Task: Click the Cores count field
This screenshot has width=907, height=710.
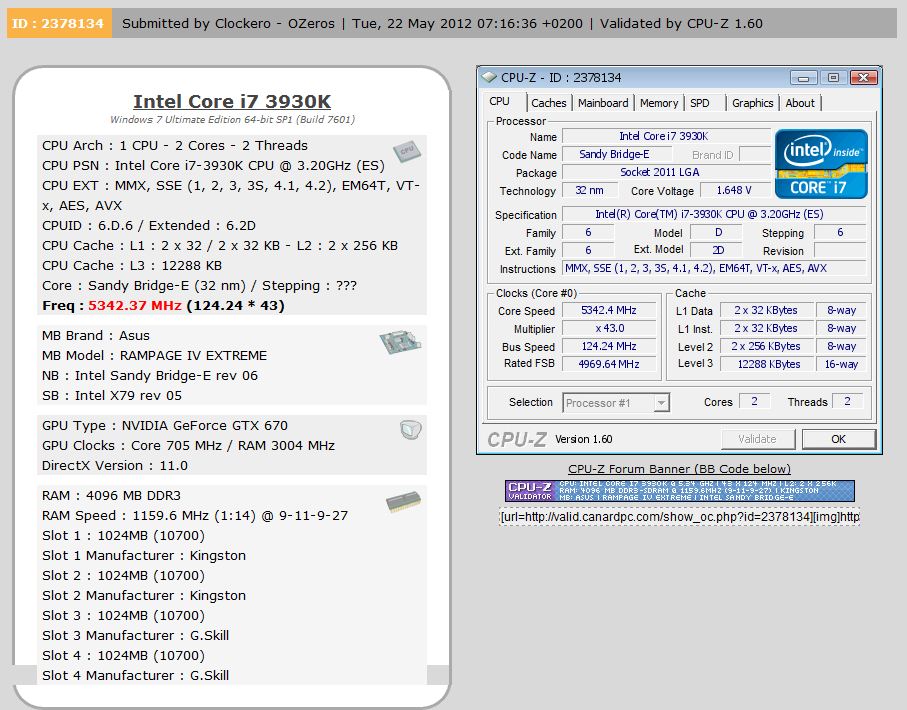Action: pos(754,402)
